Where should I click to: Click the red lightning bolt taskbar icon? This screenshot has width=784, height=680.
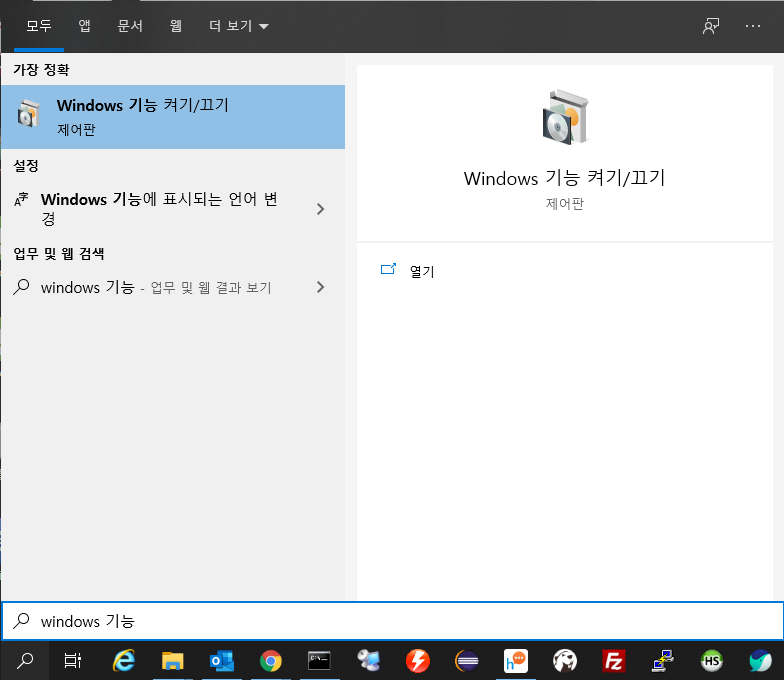coord(418,660)
